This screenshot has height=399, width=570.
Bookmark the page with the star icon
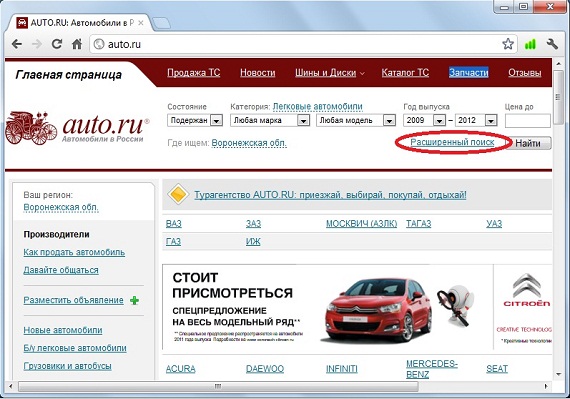(x=508, y=44)
